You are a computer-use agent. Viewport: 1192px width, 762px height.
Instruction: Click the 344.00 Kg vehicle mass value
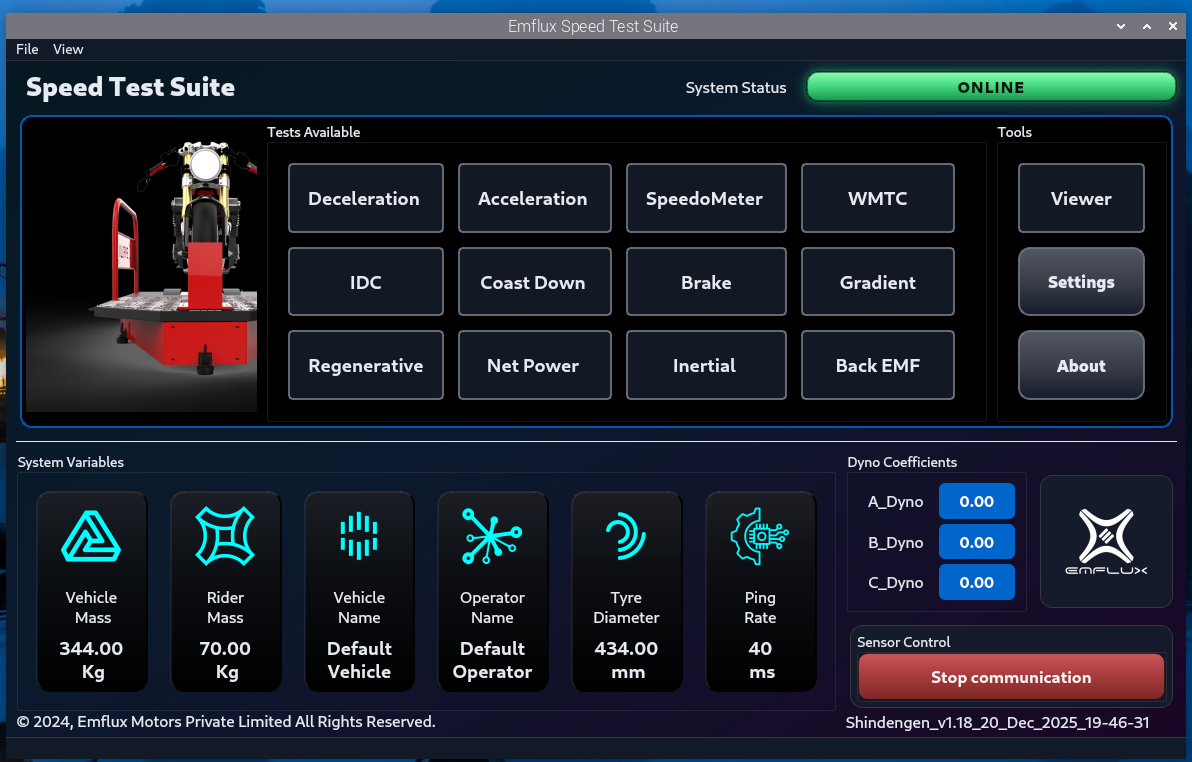[x=91, y=660]
